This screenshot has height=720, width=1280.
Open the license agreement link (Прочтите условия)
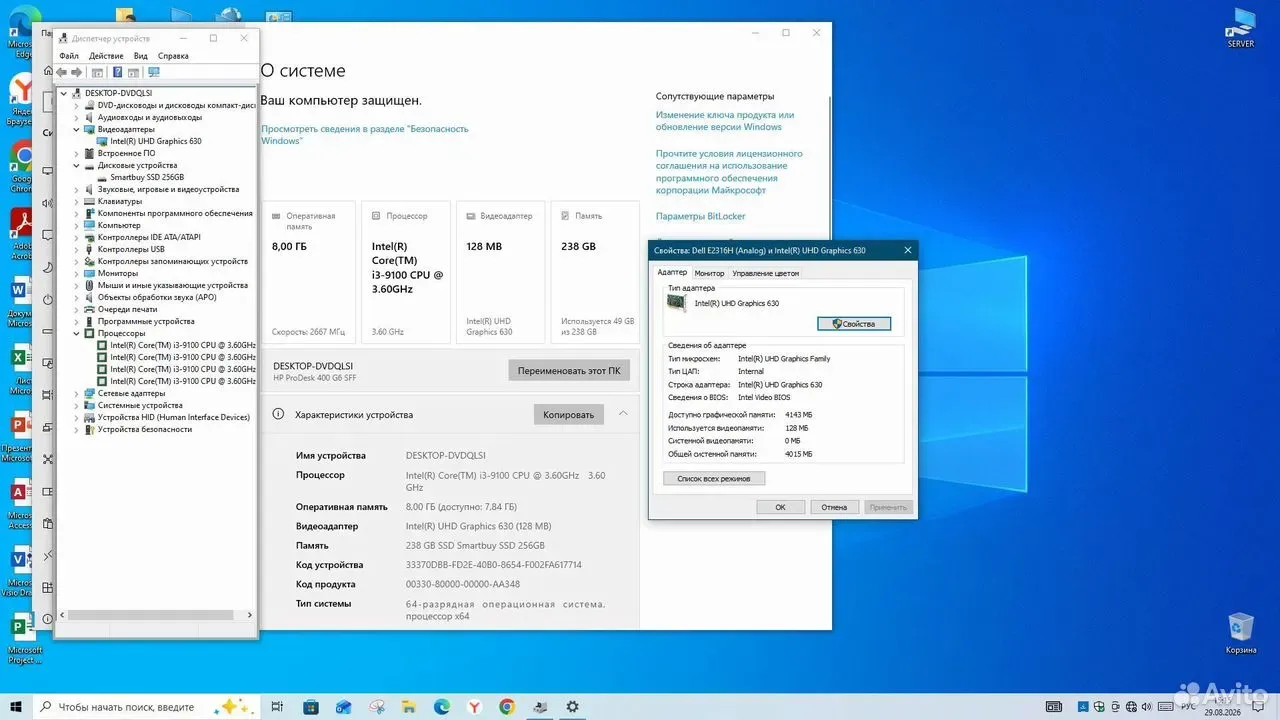tap(729, 172)
